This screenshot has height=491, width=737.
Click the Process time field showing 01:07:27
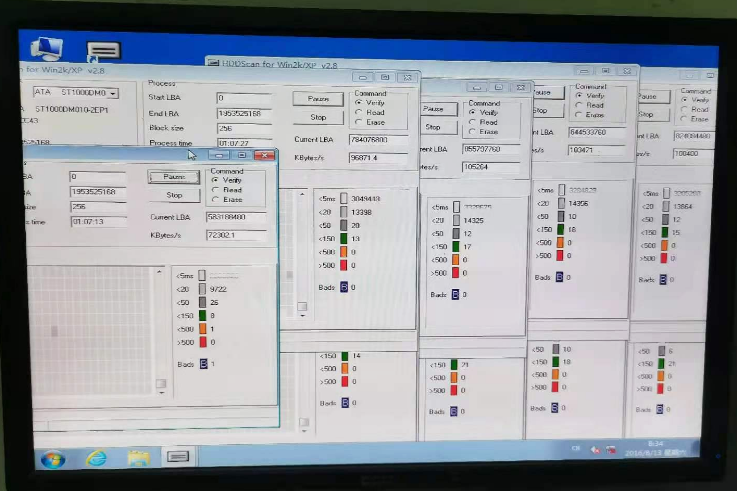coord(244,143)
